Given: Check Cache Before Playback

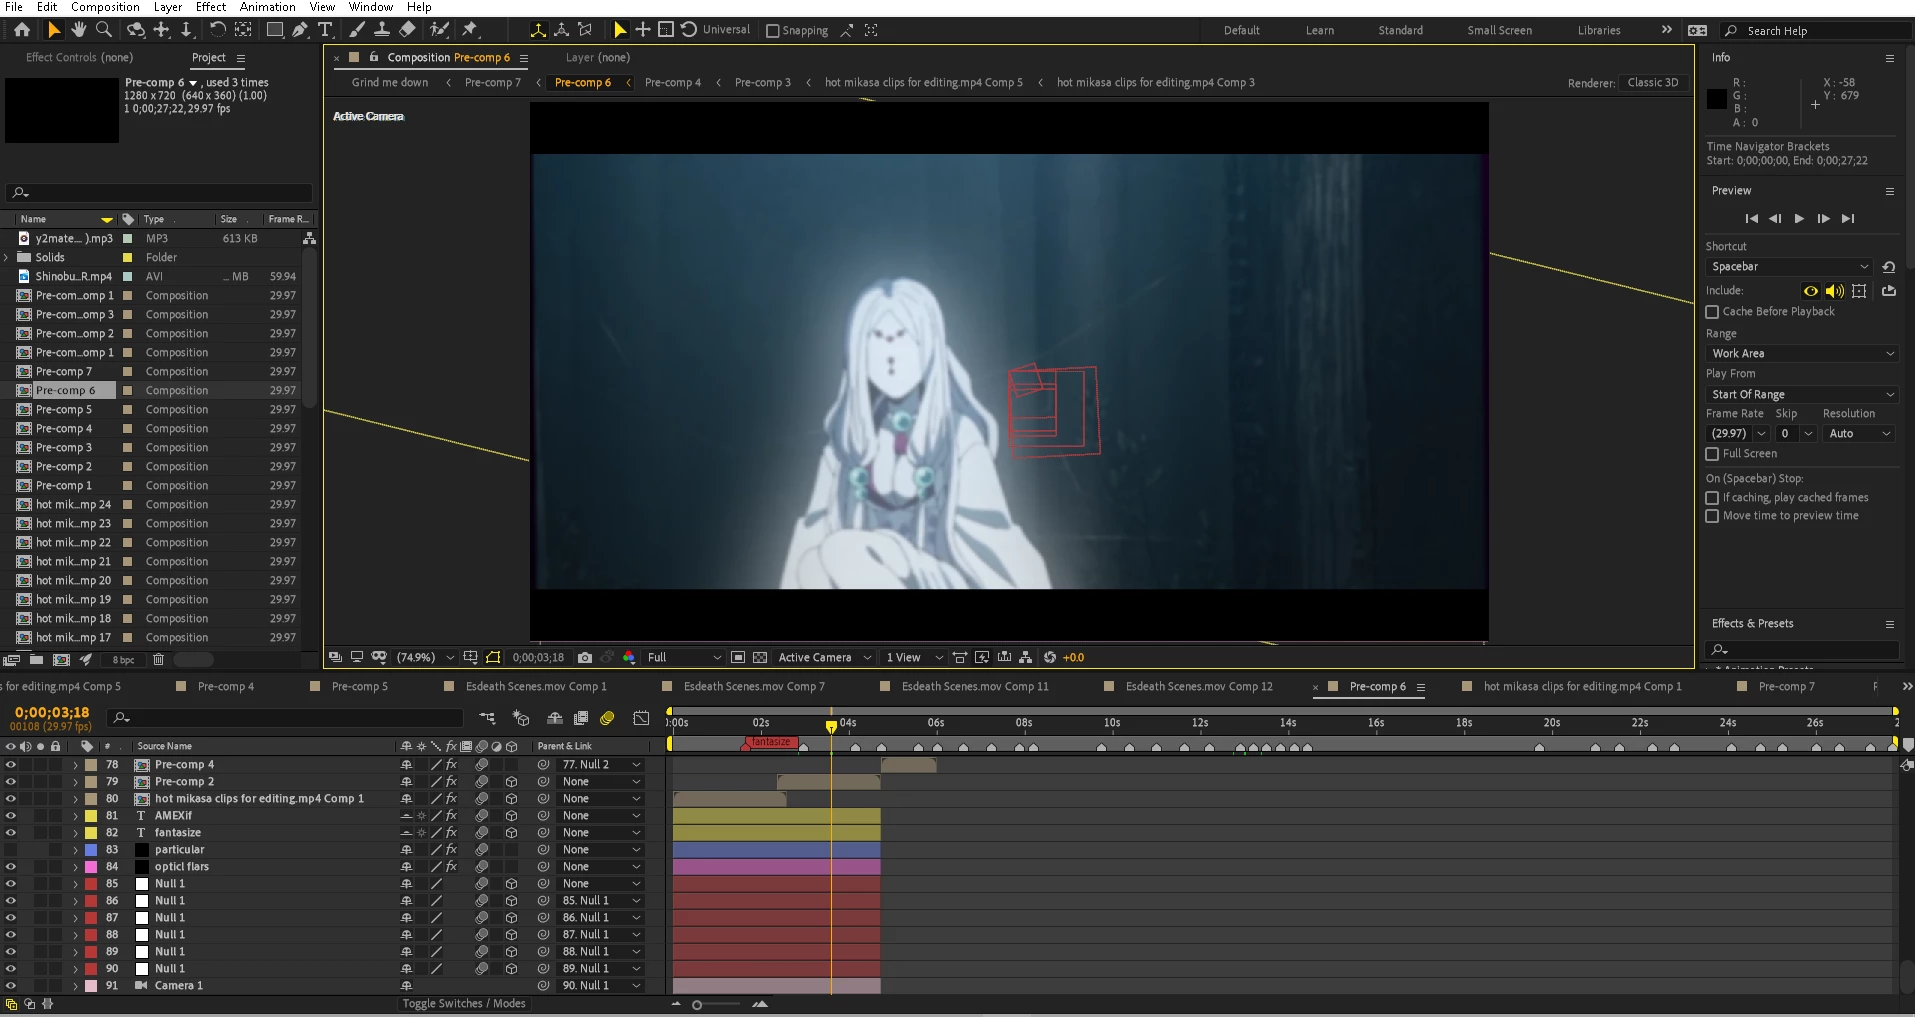Looking at the screenshot, I should tap(1712, 312).
